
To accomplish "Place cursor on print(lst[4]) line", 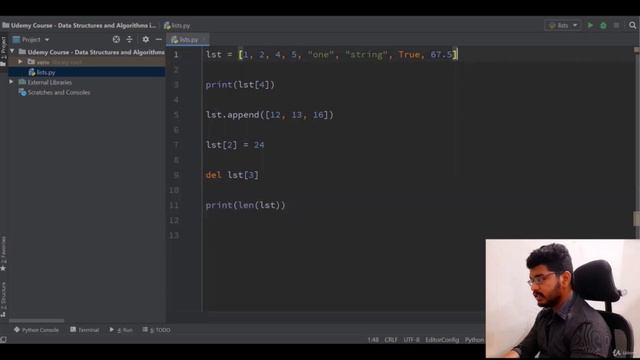I will (240, 85).
